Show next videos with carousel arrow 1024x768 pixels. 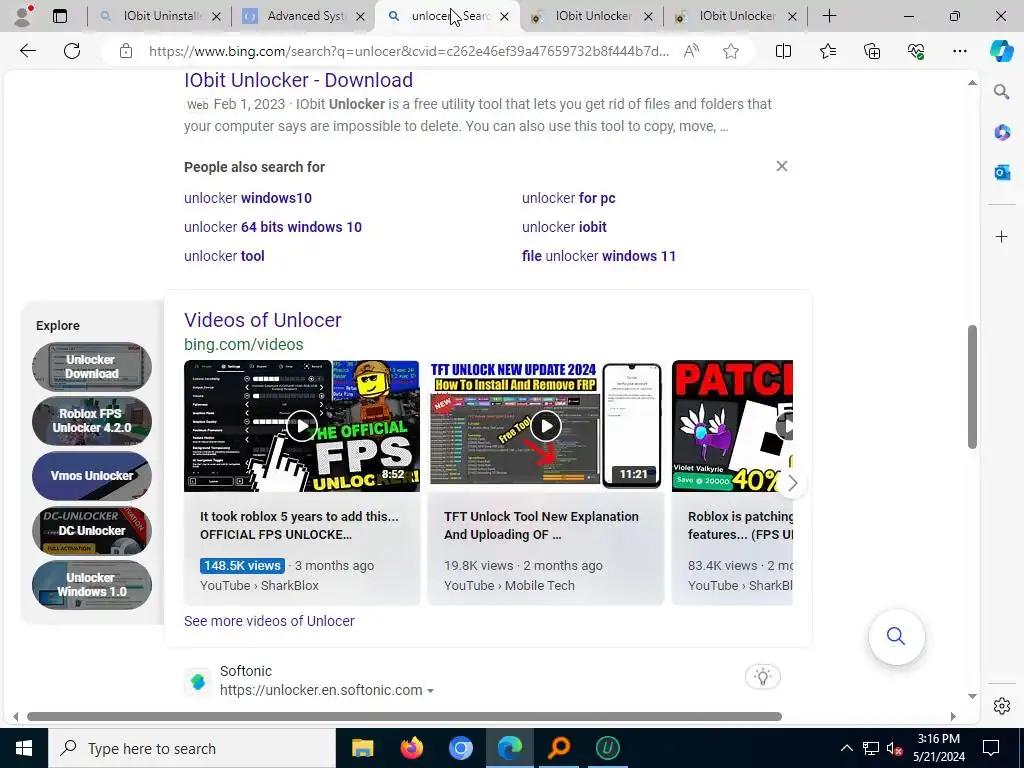(792, 483)
